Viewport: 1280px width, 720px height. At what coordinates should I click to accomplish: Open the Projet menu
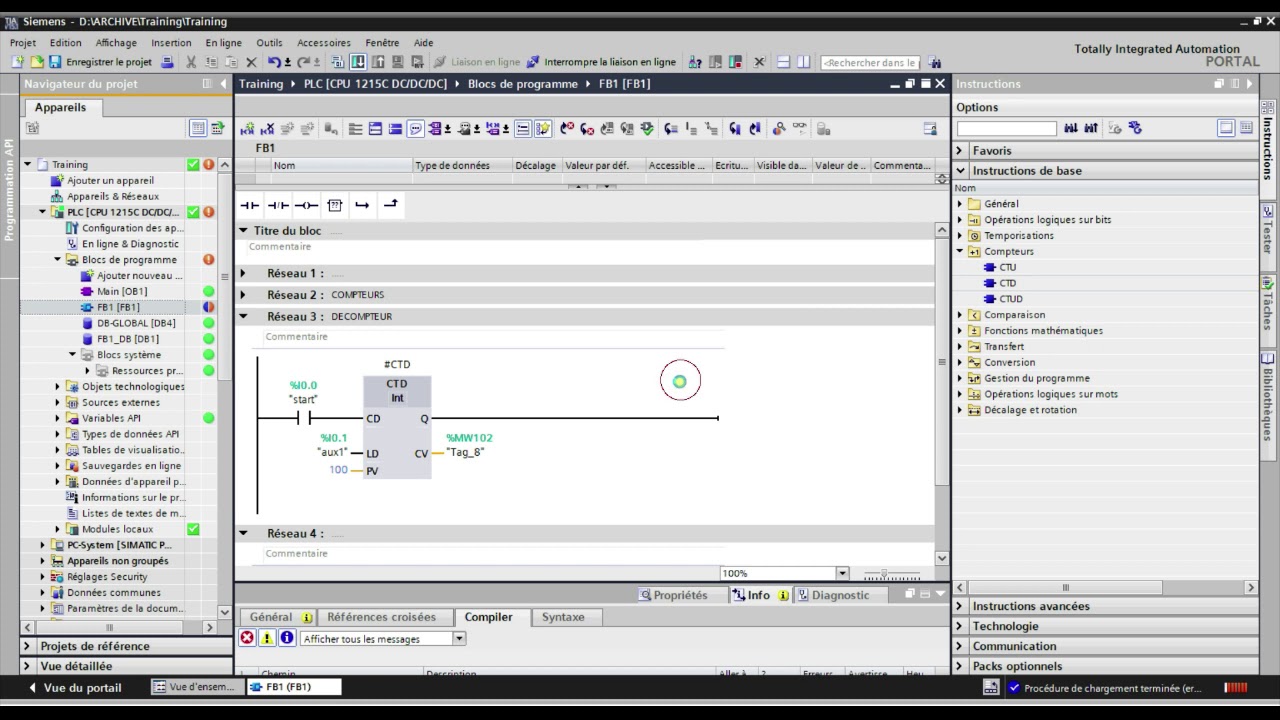[x=23, y=43]
